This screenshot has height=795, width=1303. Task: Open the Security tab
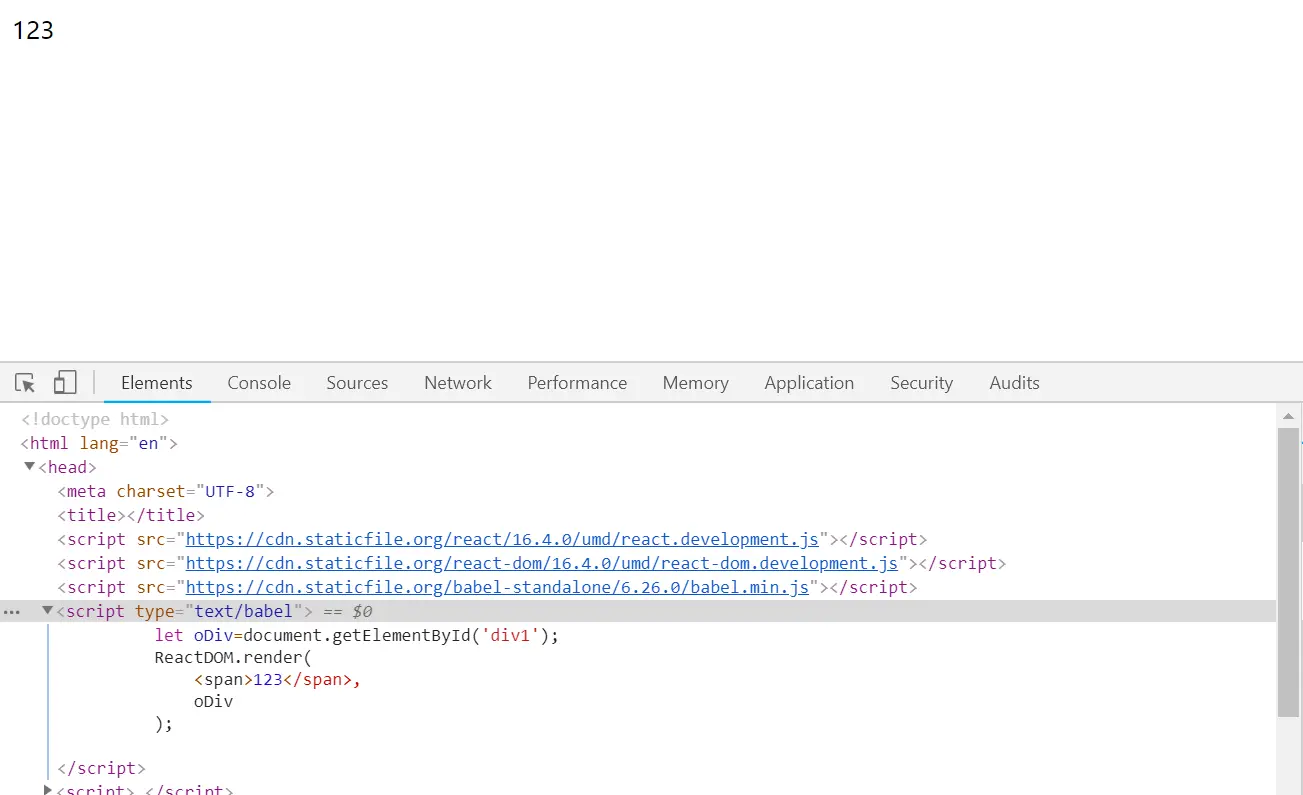click(921, 383)
